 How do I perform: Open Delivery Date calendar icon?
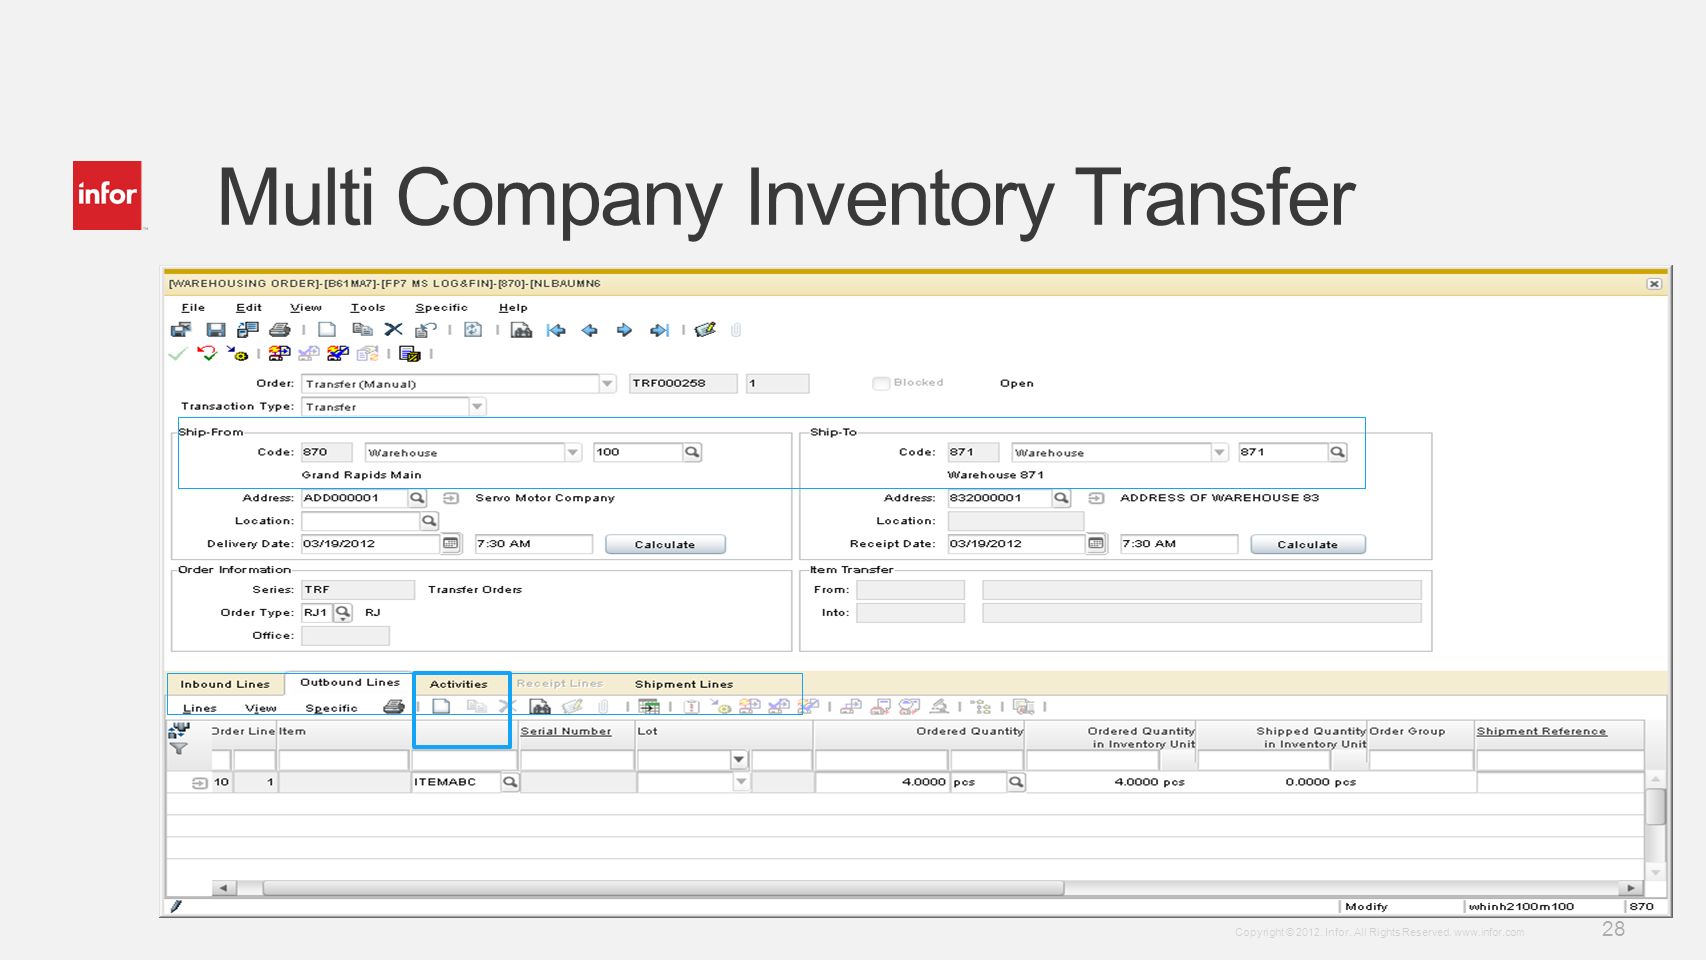pyautogui.click(x=451, y=543)
